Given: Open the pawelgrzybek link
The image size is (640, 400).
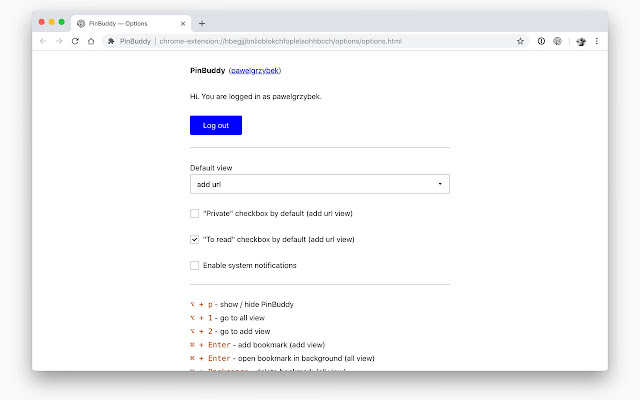Looking at the screenshot, I should [x=255, y=71].
